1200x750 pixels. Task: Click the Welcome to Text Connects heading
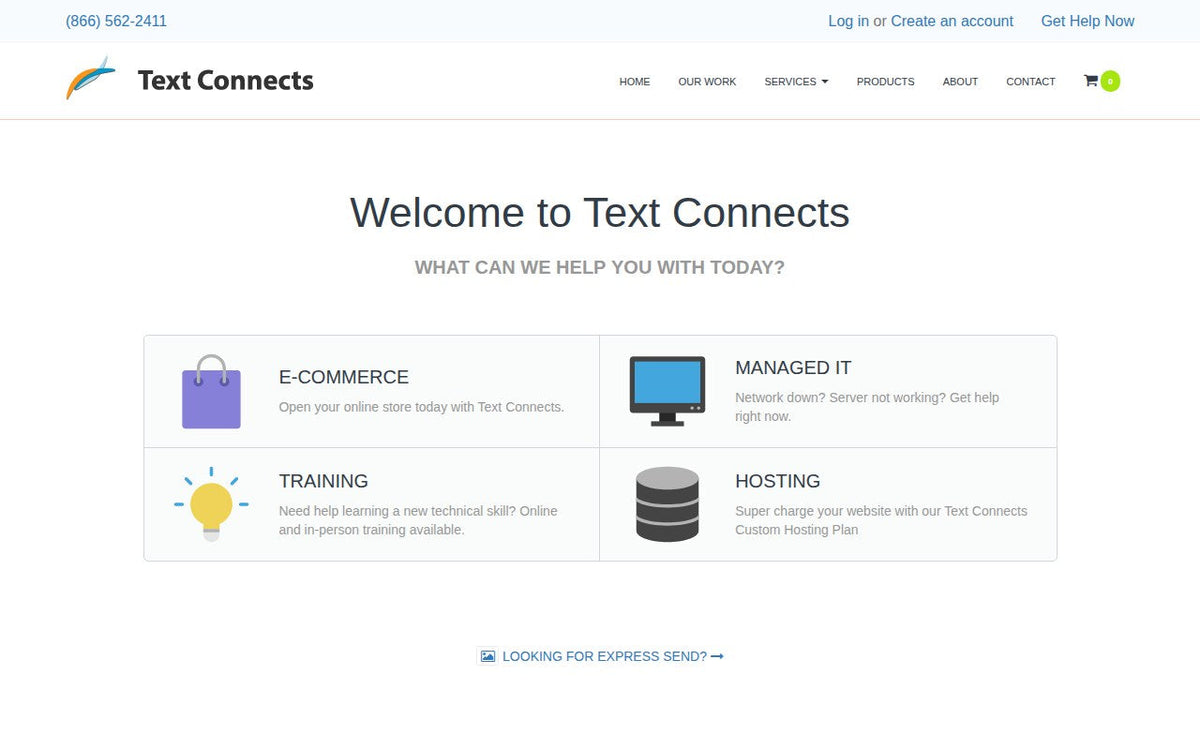pos(600,213)
